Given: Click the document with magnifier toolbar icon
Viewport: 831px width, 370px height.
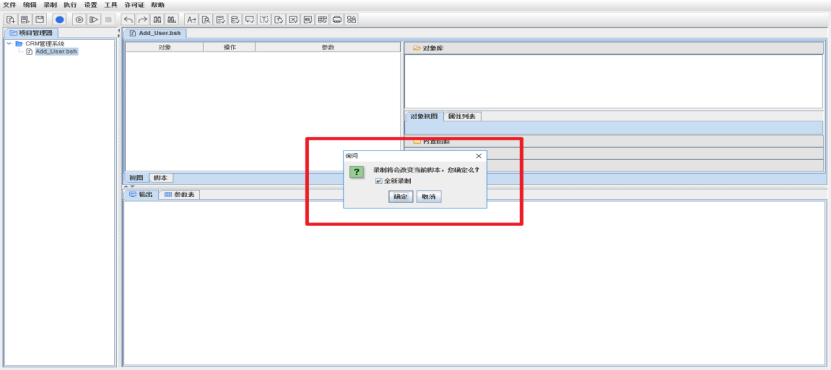Looking at the screenshot, I should (x=206, y=20).
